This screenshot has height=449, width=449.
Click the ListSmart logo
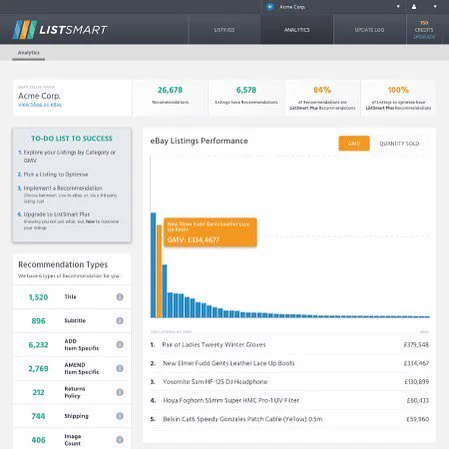pos(60,30)
